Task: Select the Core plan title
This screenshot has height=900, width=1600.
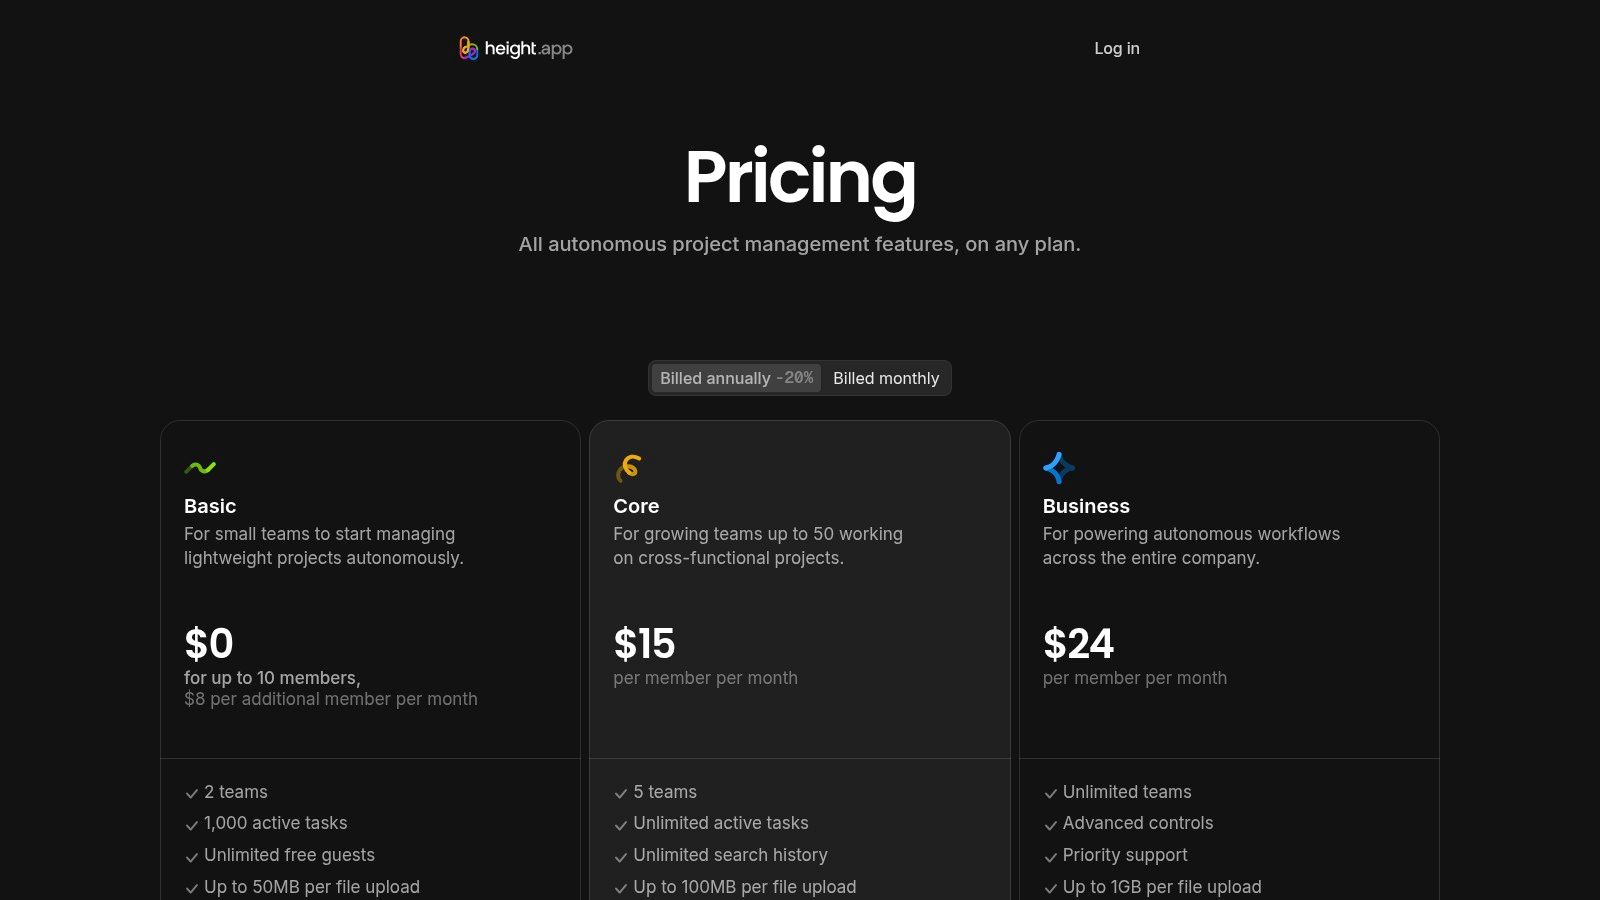Action: (x=636, y=506)
